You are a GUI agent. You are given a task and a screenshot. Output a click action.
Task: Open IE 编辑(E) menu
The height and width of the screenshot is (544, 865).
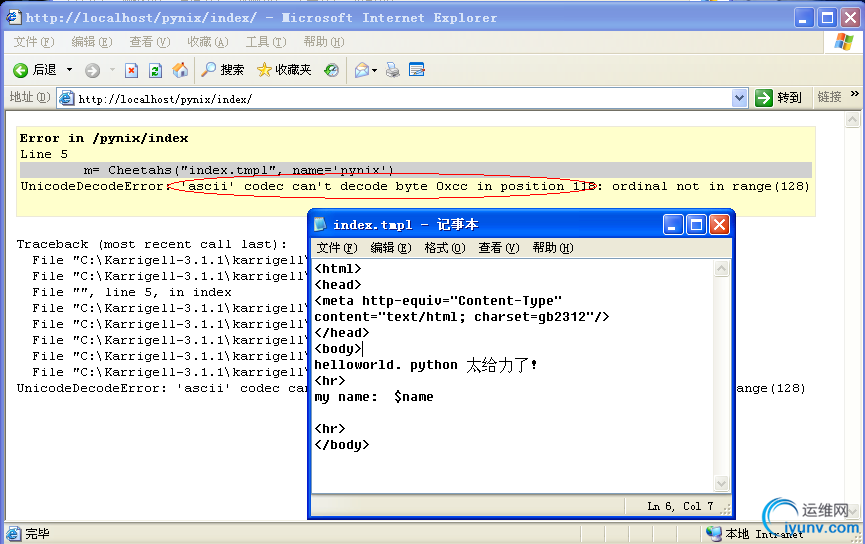[x=92, y=42]
